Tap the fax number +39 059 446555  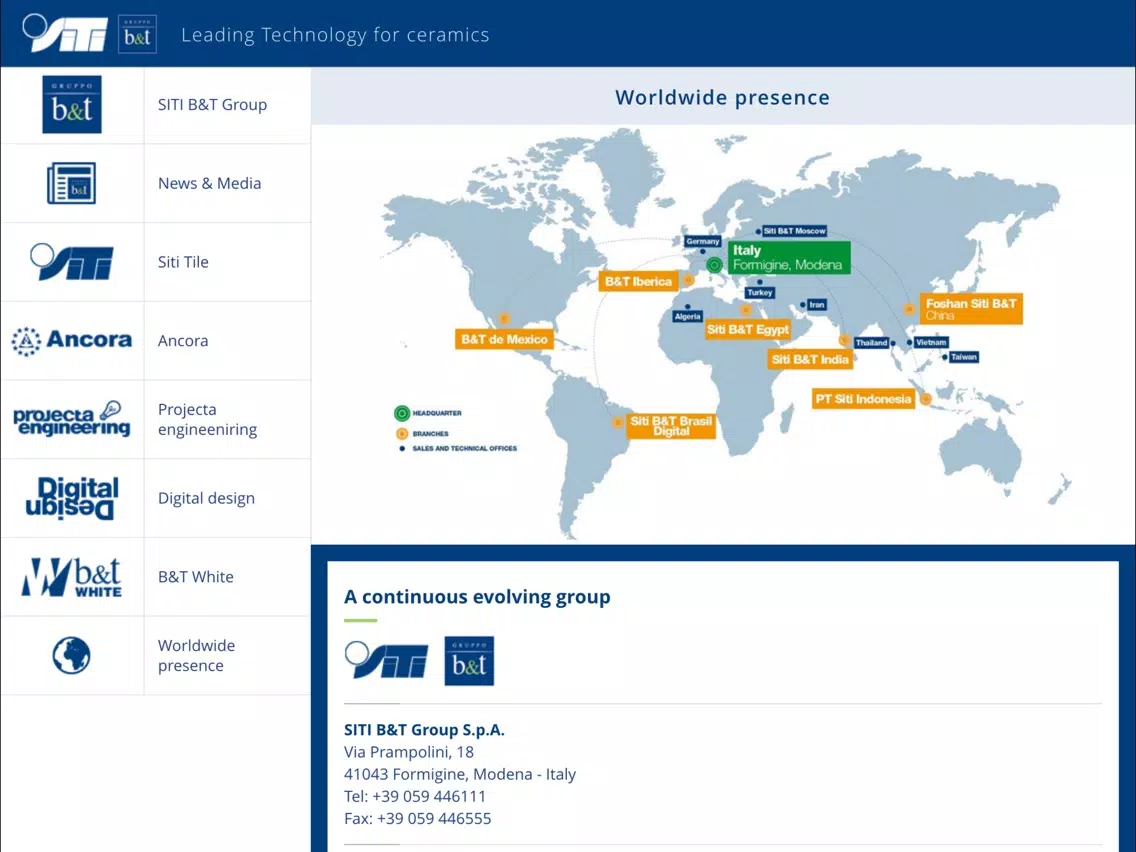434,819
